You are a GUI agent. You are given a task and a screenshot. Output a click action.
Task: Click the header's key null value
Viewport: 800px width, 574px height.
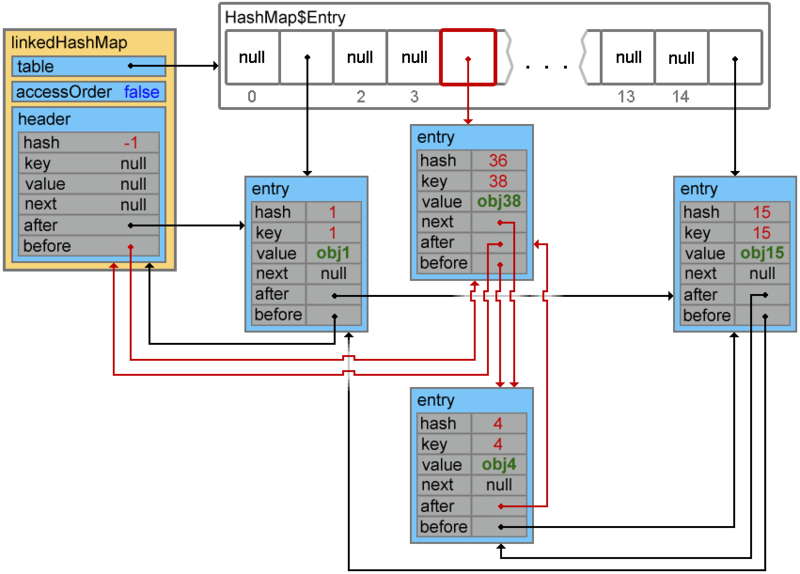click(x=133, y=164)
